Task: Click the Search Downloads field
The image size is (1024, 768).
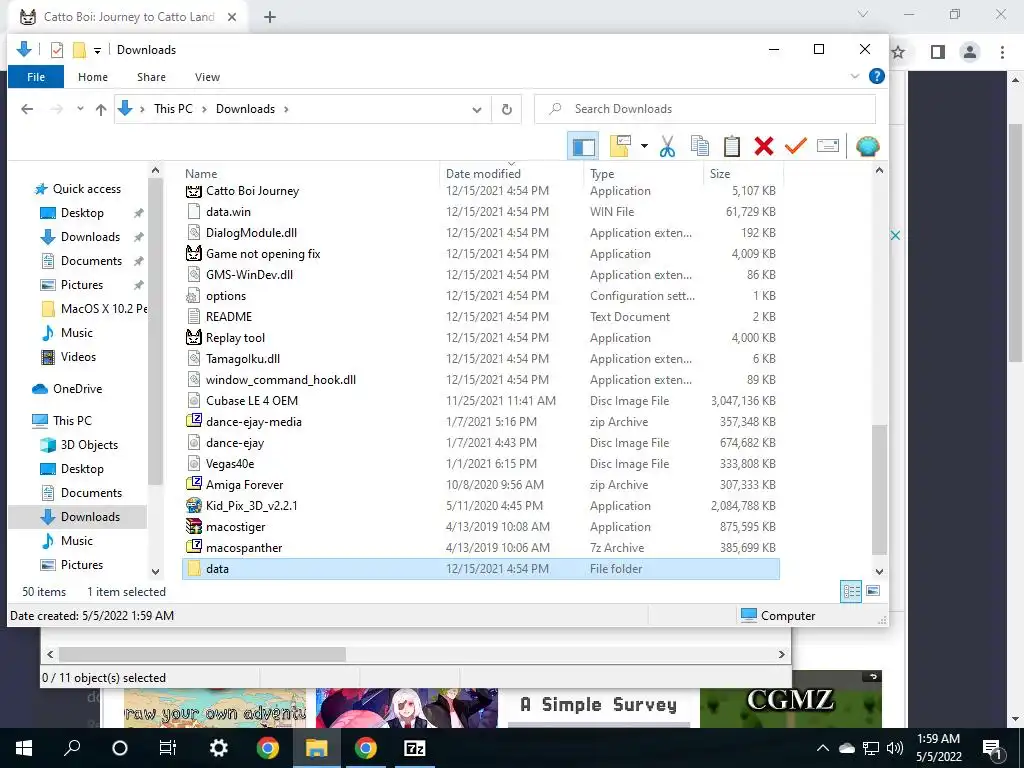Action: 705,109
